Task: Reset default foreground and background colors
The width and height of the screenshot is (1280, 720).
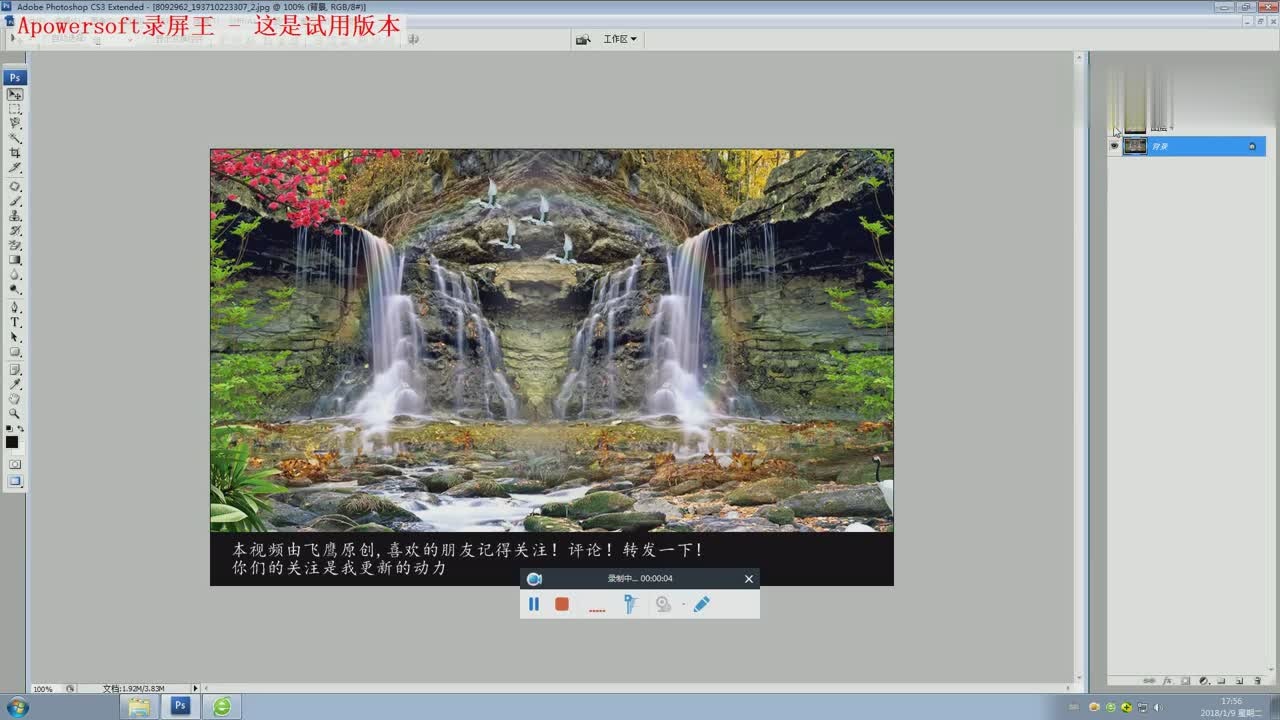Action: pos(9,429)
